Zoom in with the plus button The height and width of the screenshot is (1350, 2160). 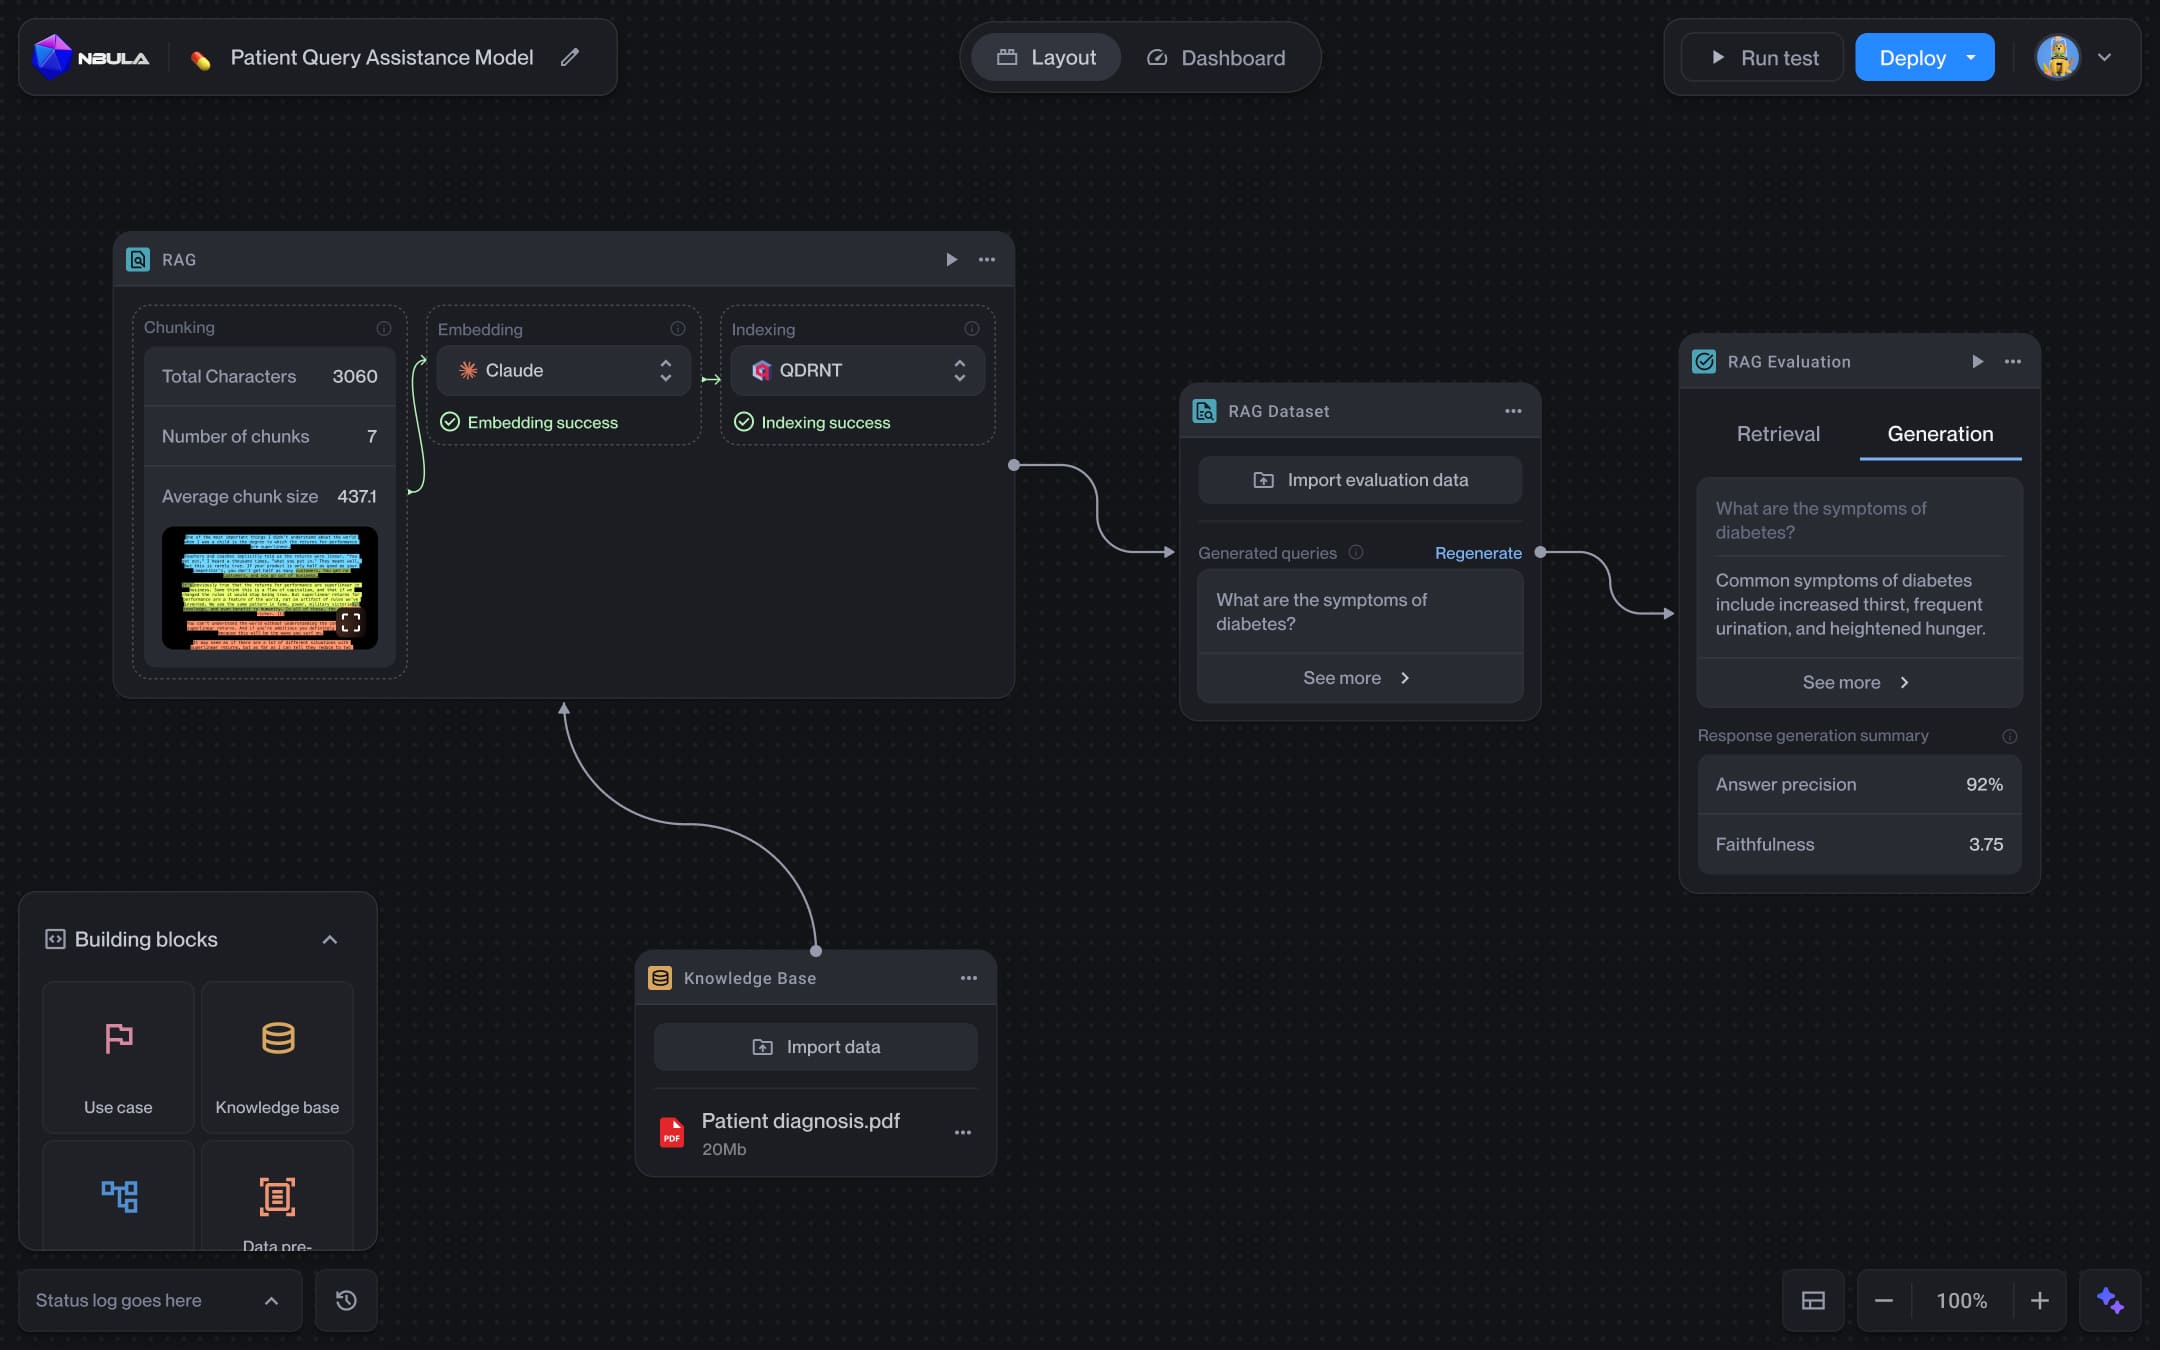2040,1300
